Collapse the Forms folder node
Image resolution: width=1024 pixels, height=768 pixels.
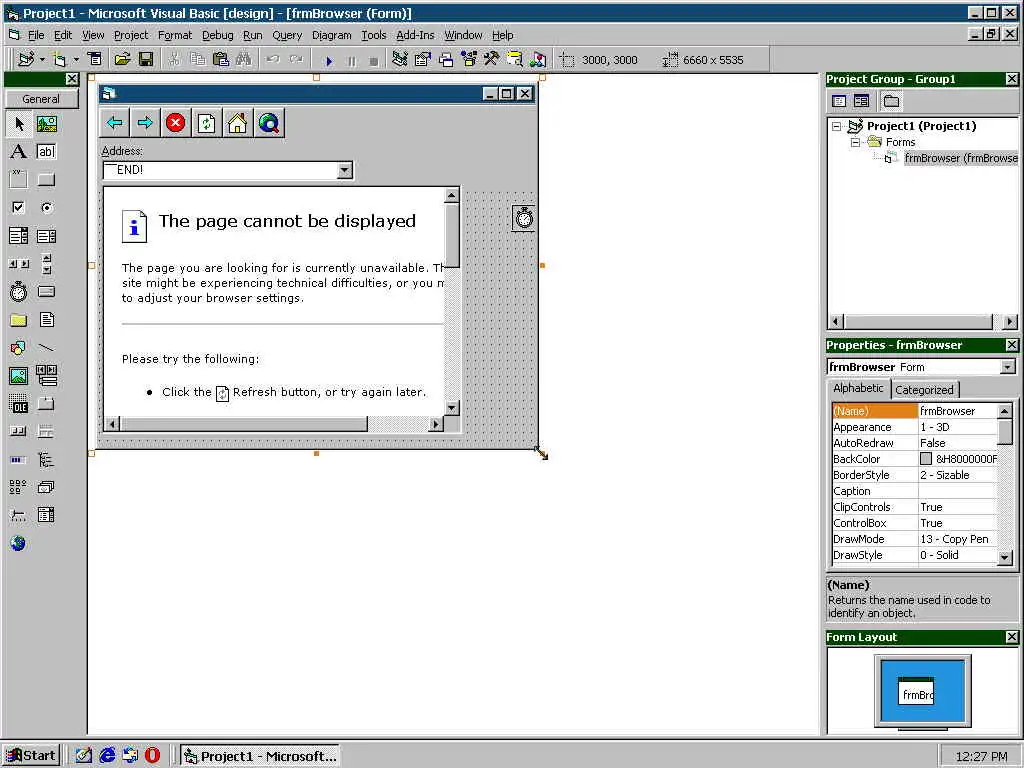tap(855, 142)
